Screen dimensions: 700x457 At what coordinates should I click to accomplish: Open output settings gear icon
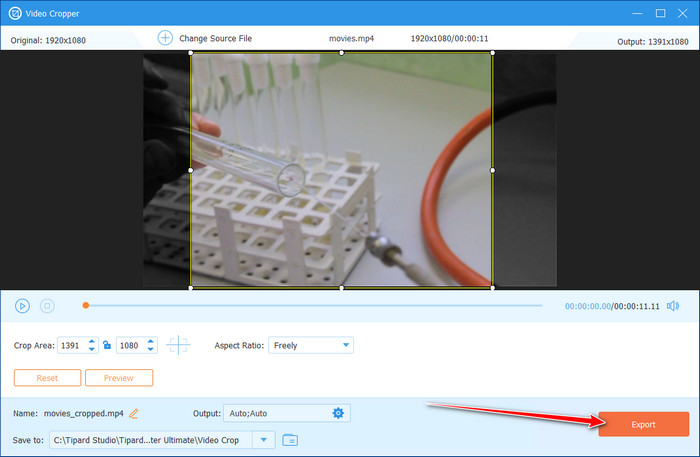coord(338,413)
